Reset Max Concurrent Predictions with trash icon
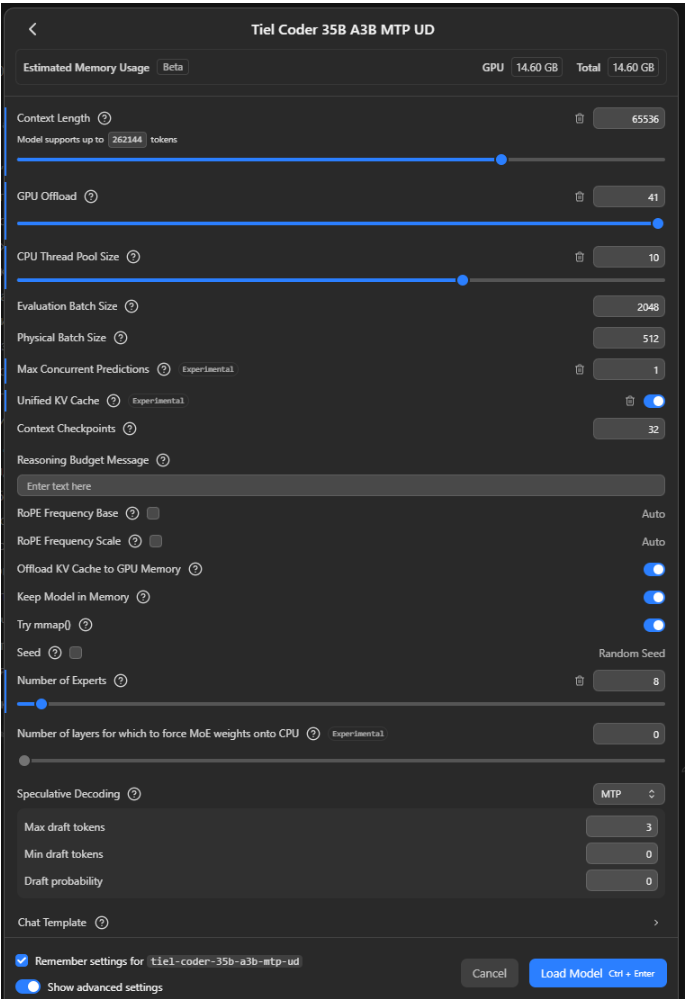685x999 pixels. [579, 370]
